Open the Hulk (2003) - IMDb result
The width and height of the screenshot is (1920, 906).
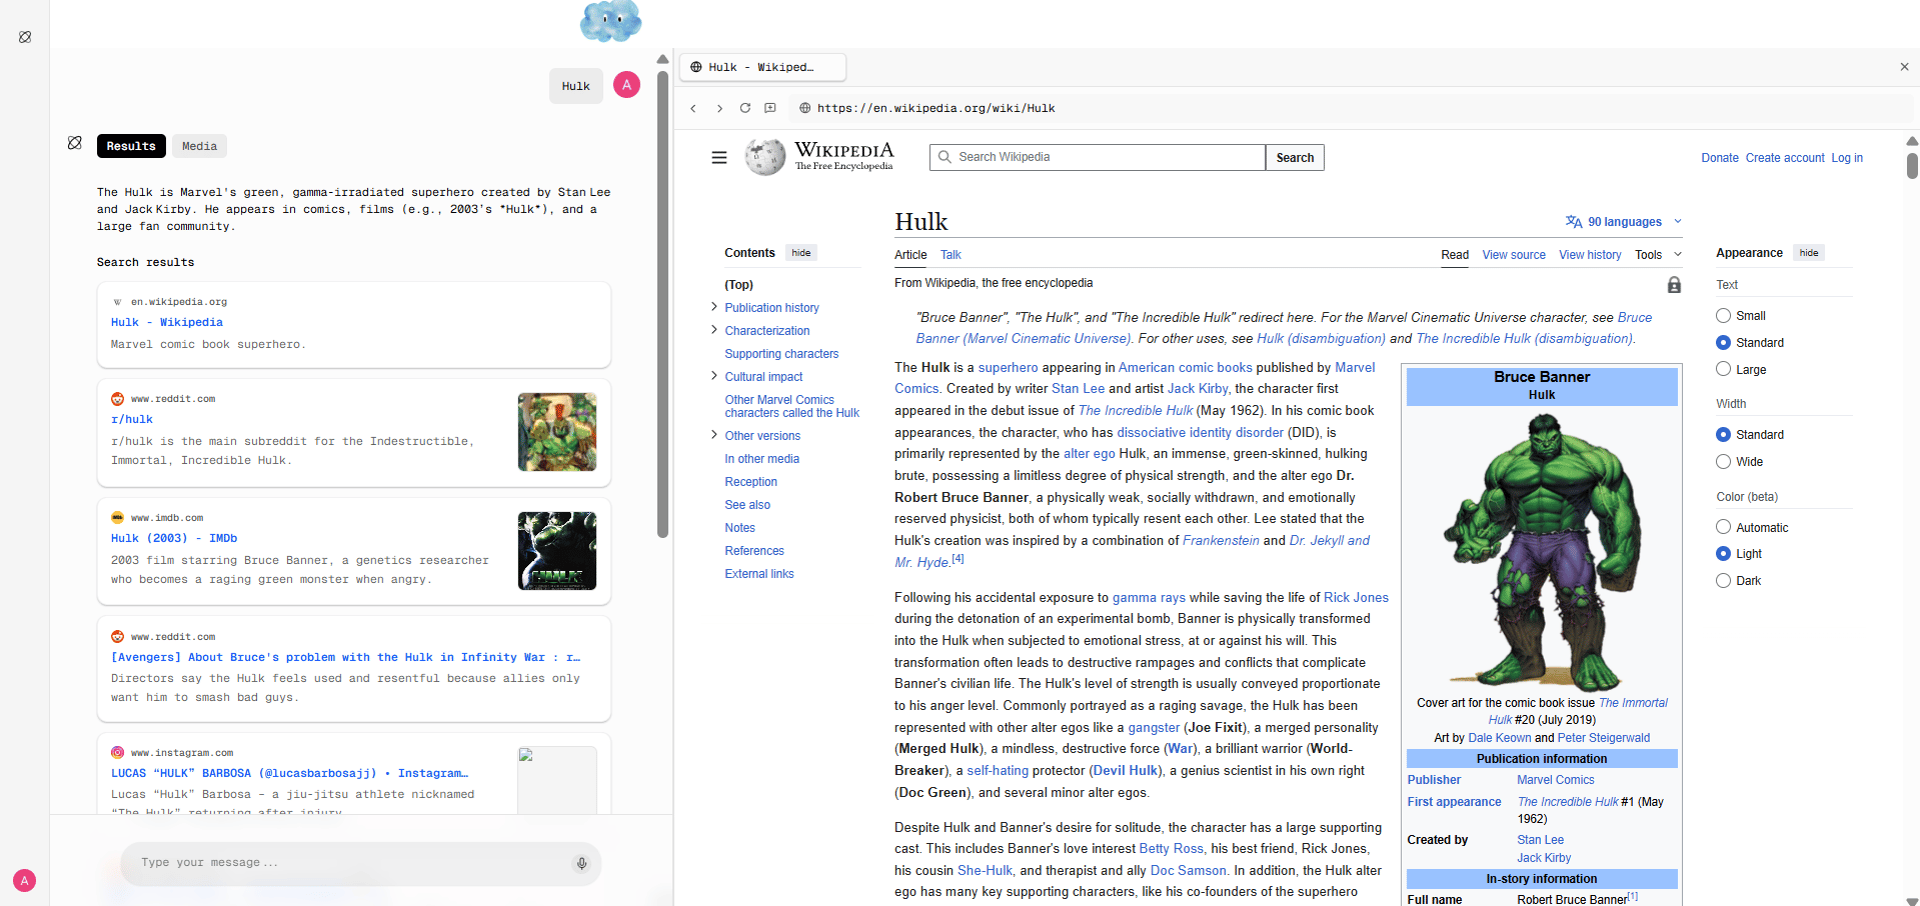pos(174,538)
